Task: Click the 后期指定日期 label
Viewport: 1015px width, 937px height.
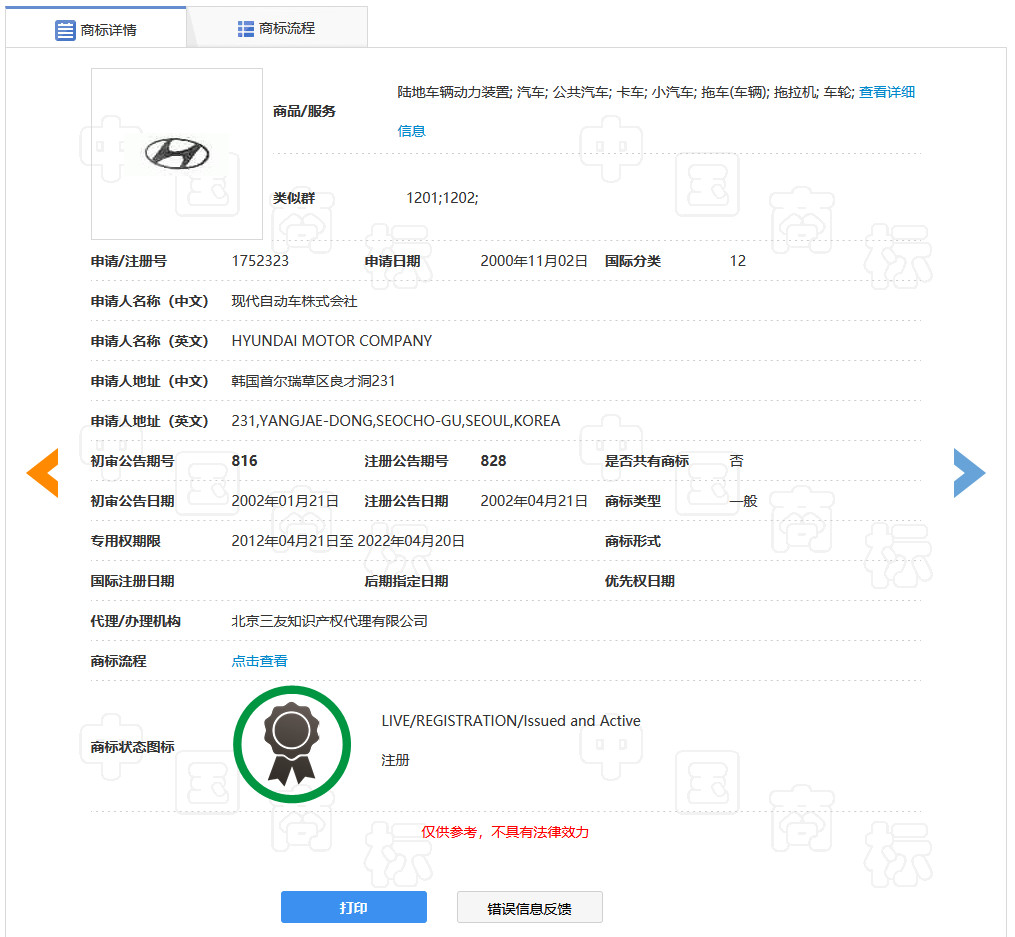Action: (407, 581)
